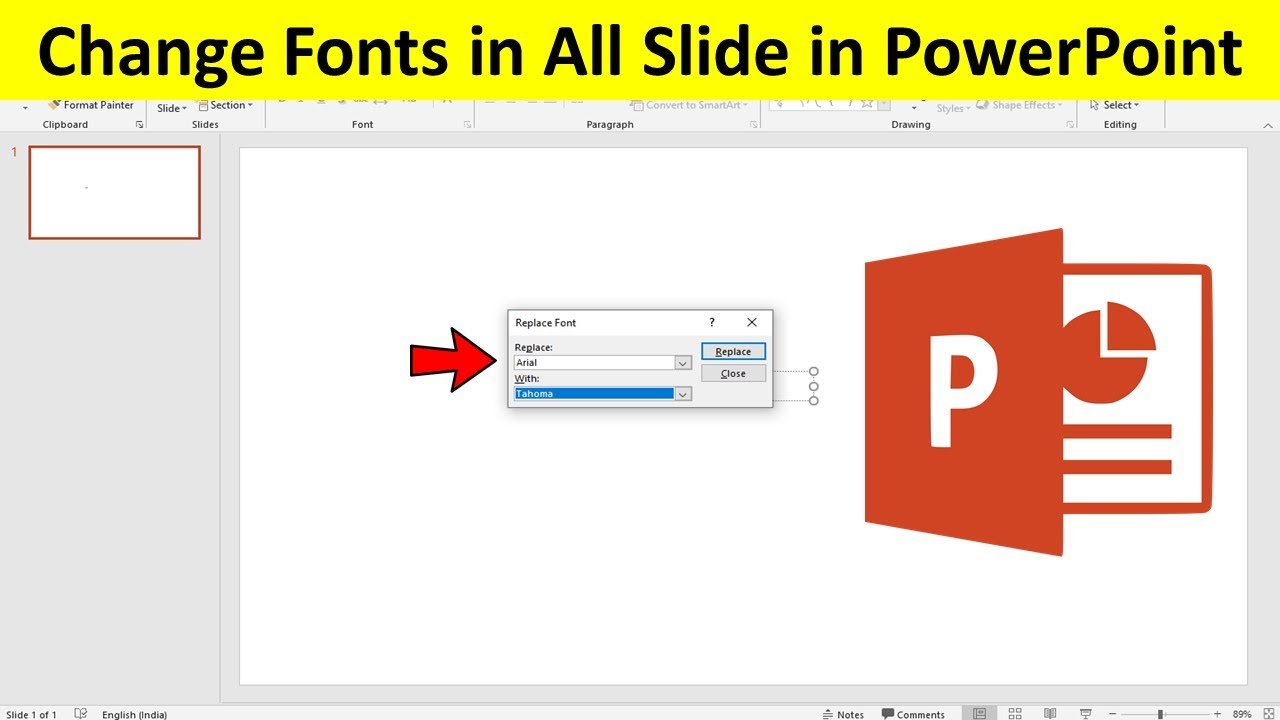Switch to Slide Sorter view
Viewport: 1280px width, 720px height.
[x=1015, y=714]
